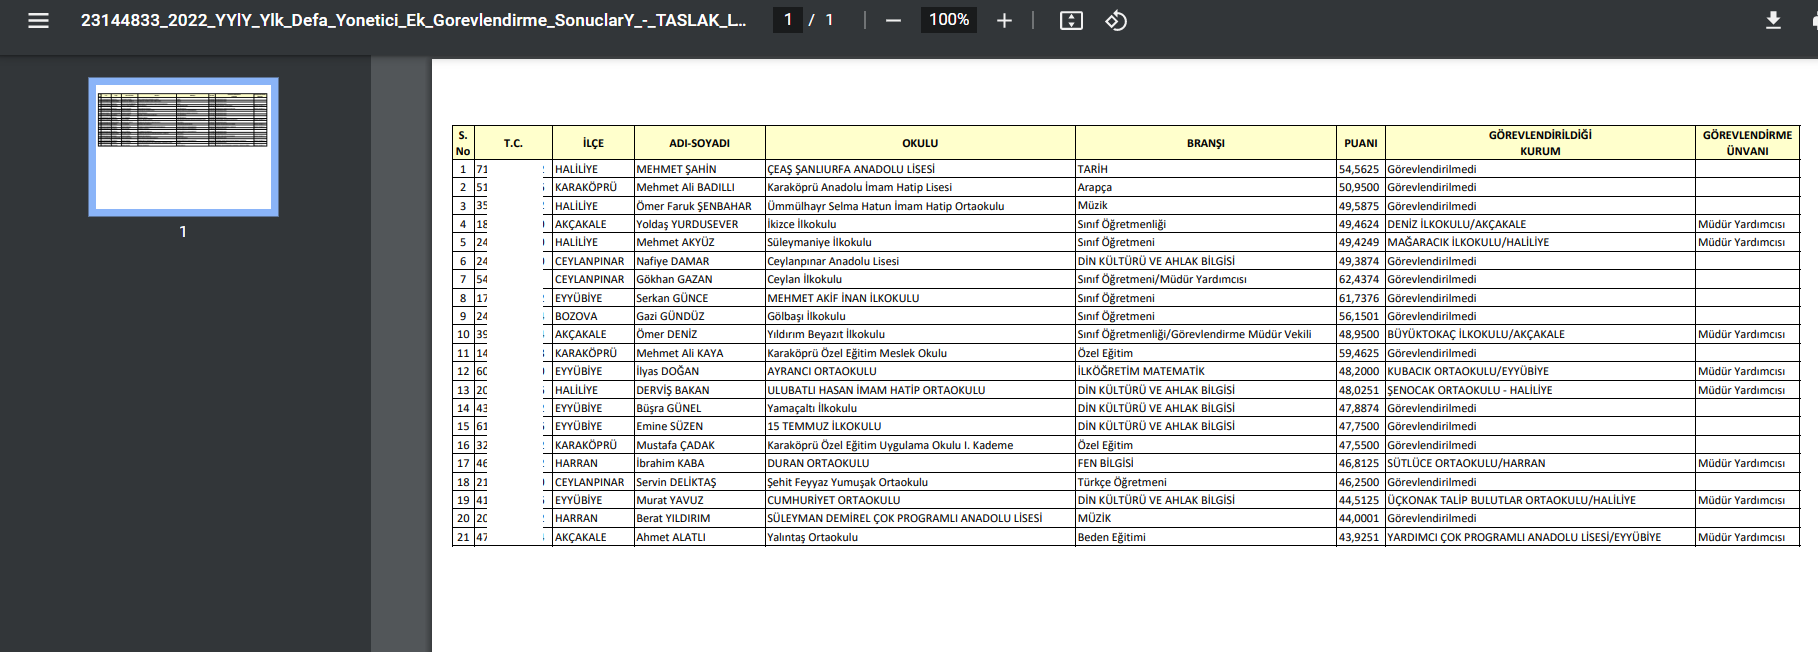Rotate the document counterclockwise
The height and width of the screenshot is (652, 1818).
click(x=1116, y=20)
